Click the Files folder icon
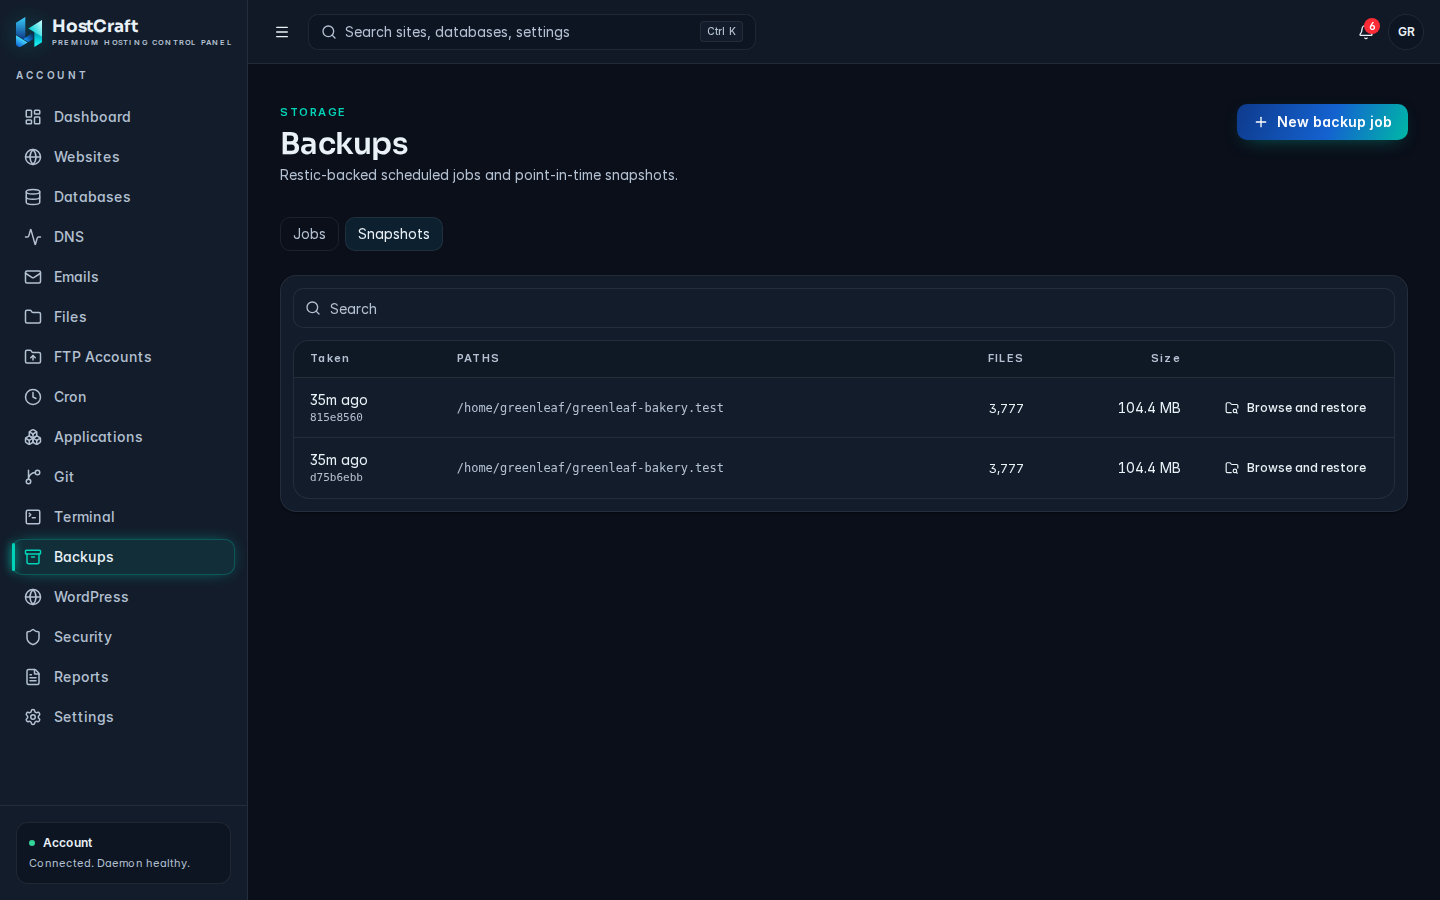Image resolution: width=1440 pixels, height=900 pixels. 33,317
